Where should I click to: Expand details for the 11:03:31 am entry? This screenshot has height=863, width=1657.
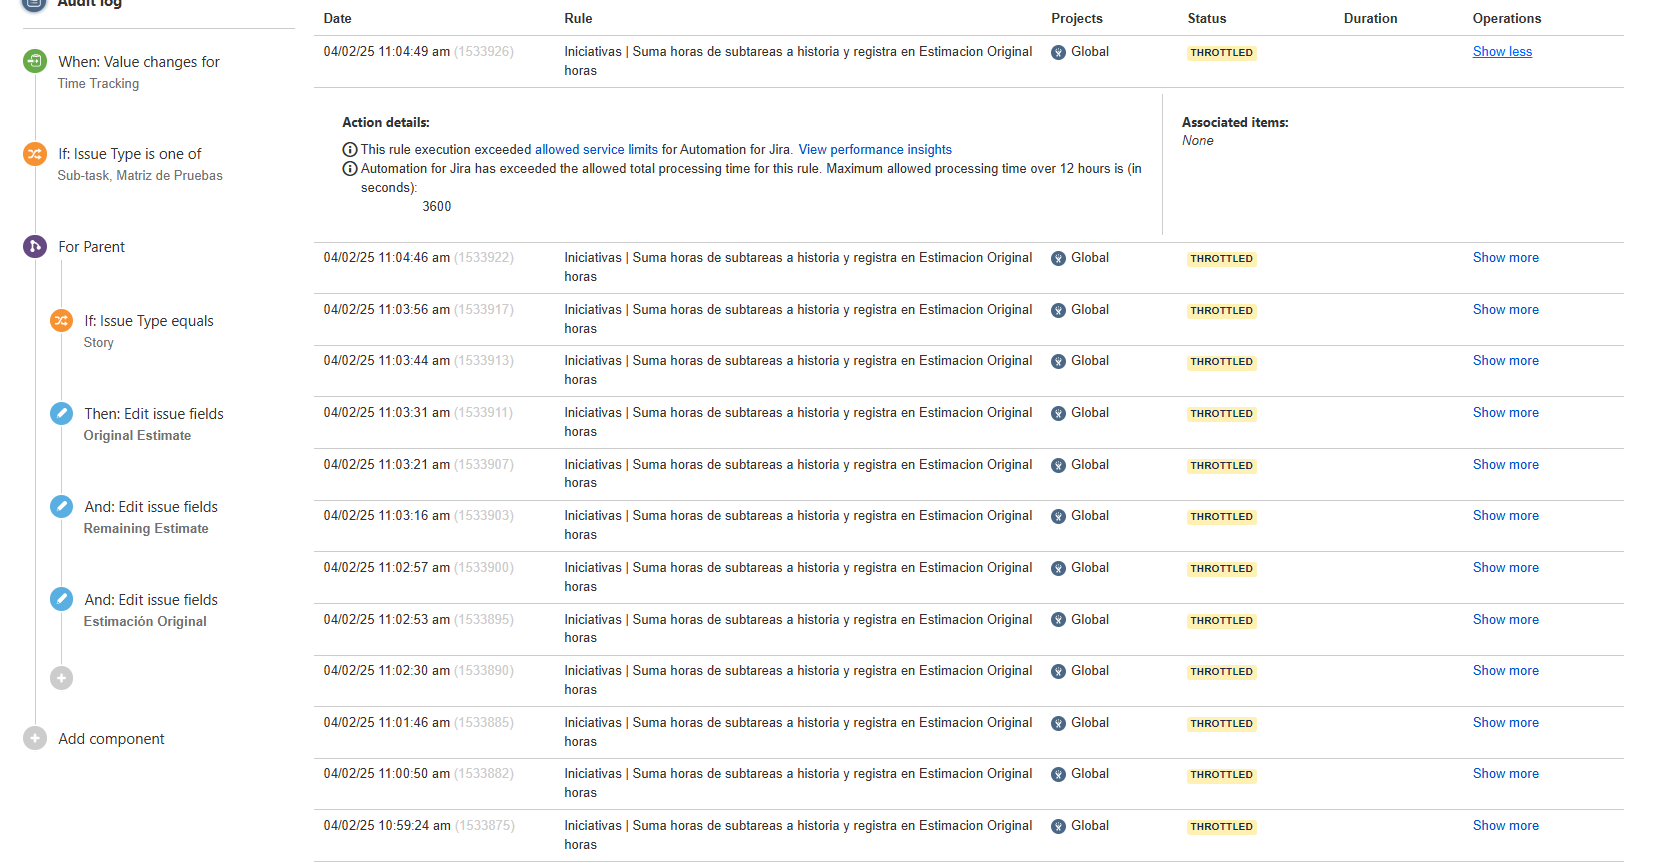pyautogui.click(x=1506, y=413)
